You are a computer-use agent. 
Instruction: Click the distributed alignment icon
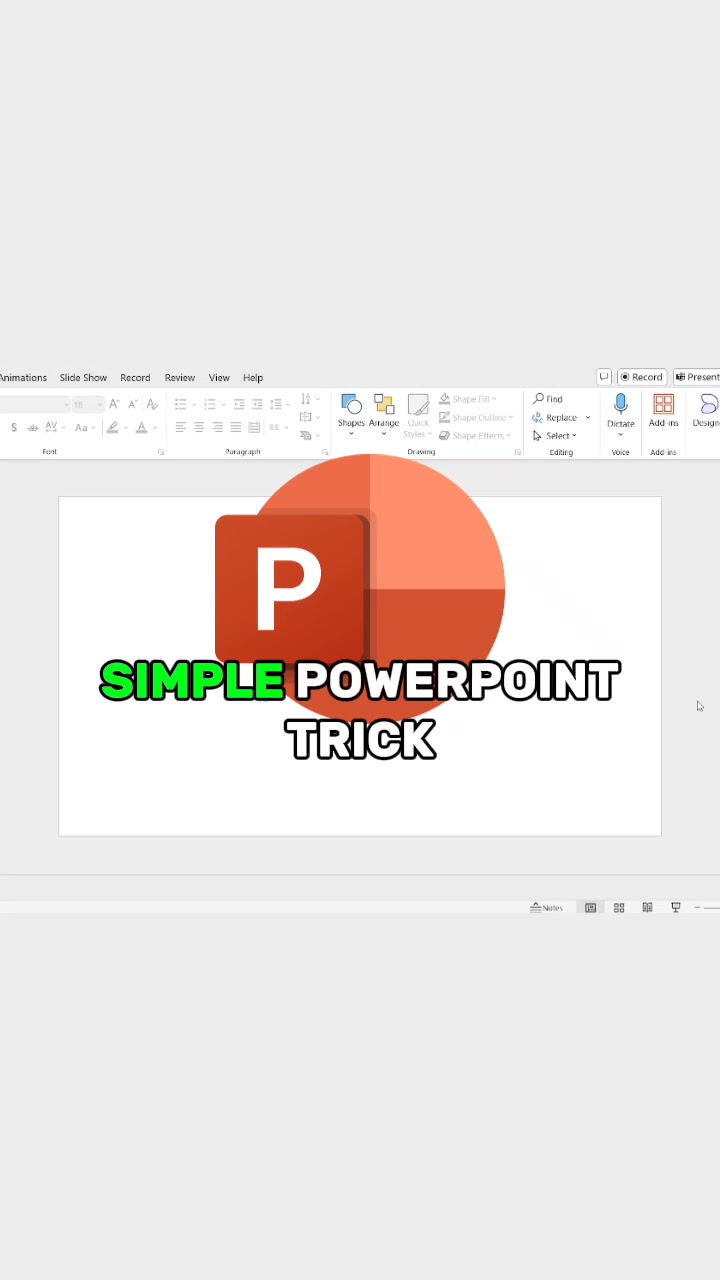coord(254,428)
